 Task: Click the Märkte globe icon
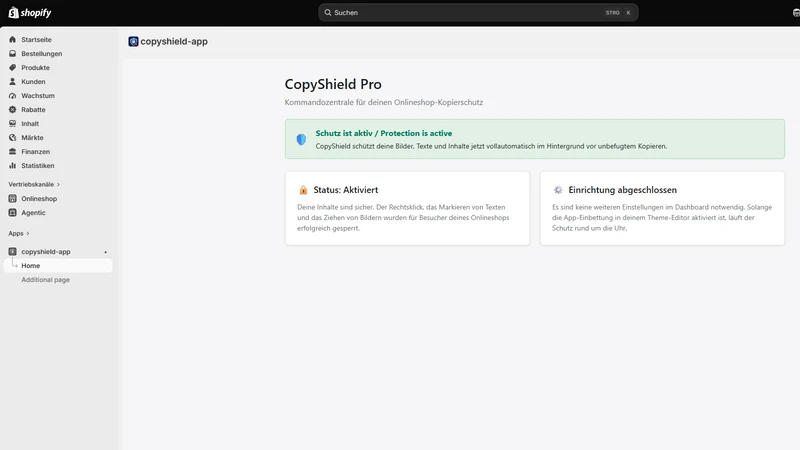click(13, 138)
